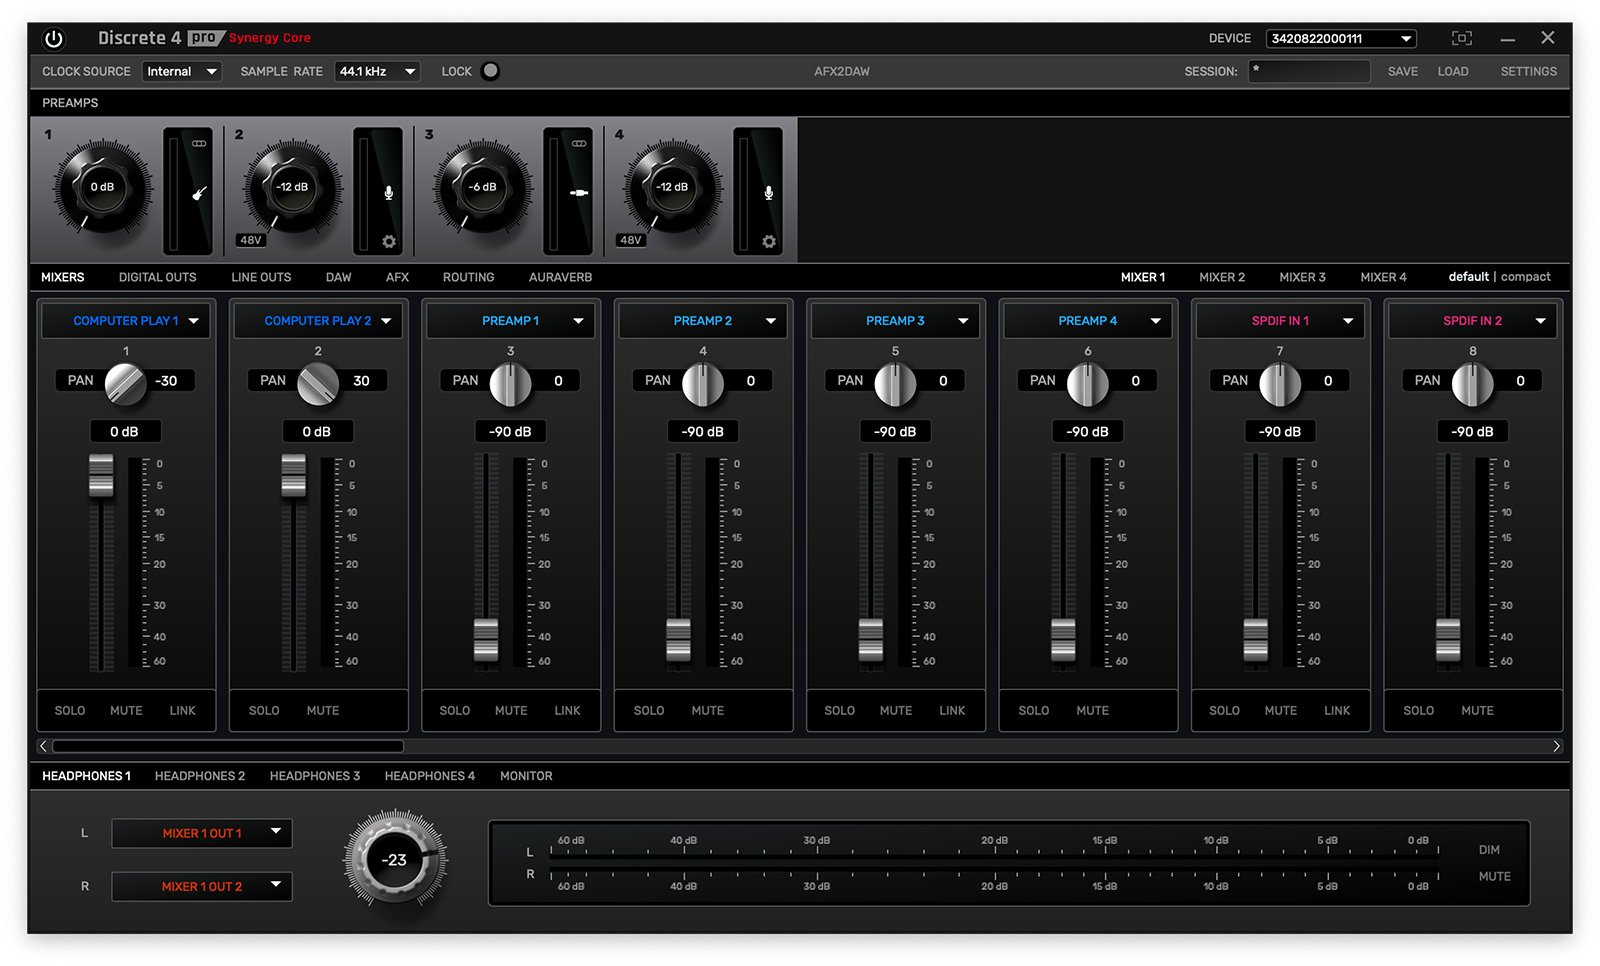Solo the Computer Play 1 channel

70,711
